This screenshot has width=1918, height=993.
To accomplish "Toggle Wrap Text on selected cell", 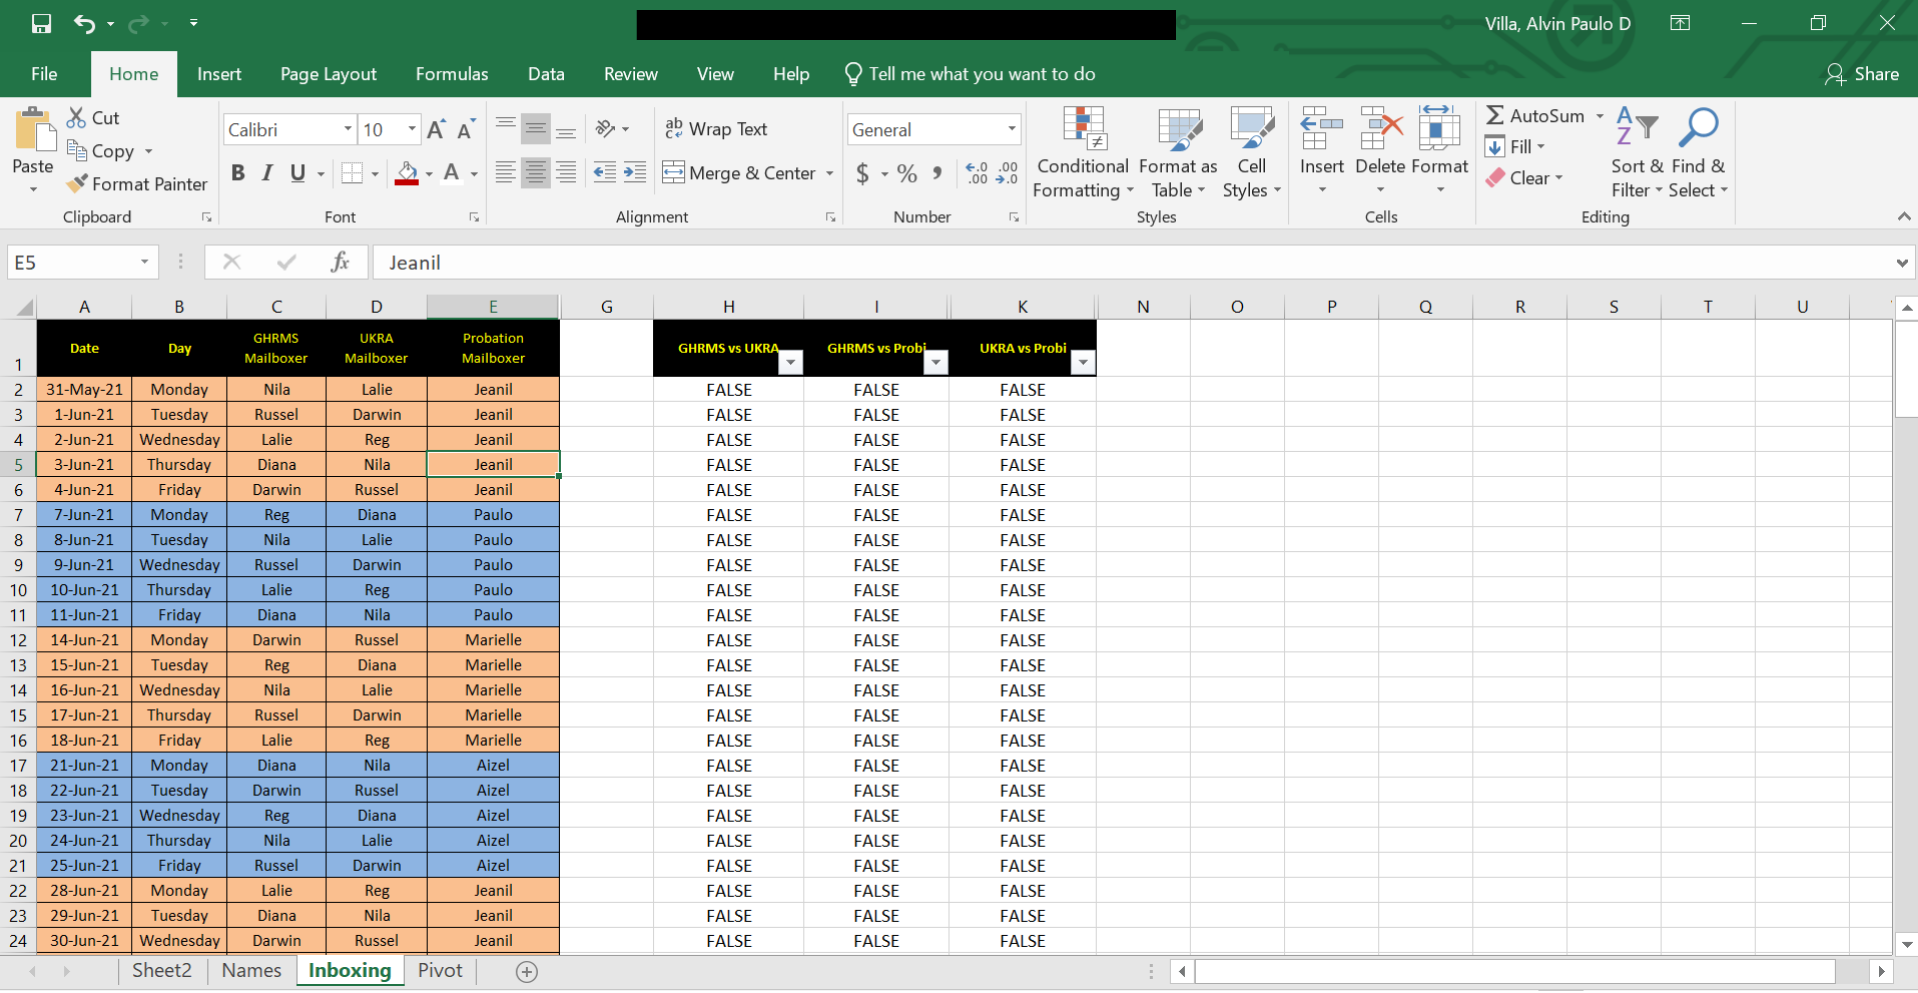I will click(716, 129).
